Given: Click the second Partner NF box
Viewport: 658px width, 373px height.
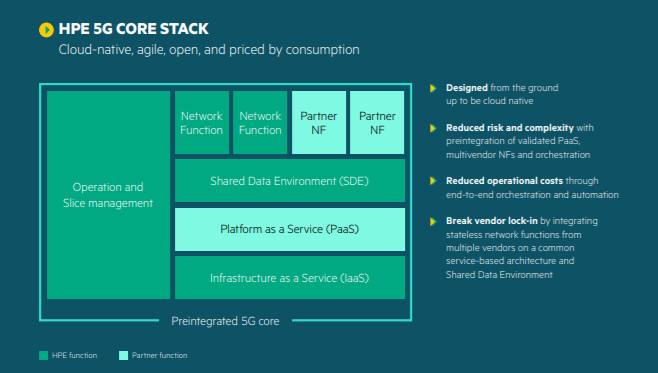Looking at the screenshot, I should tap(377, 123).
